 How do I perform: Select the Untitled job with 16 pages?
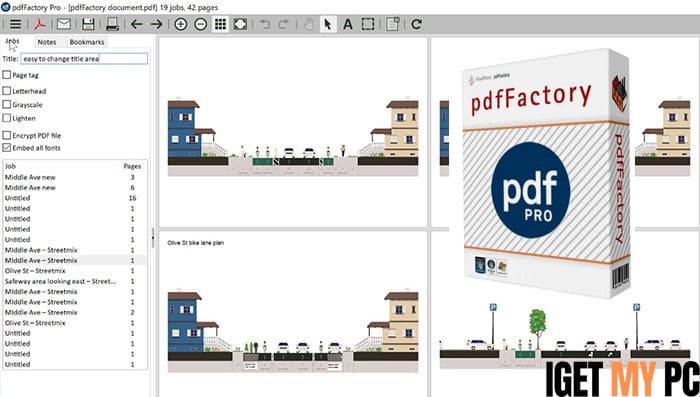(x=75, y=198)
